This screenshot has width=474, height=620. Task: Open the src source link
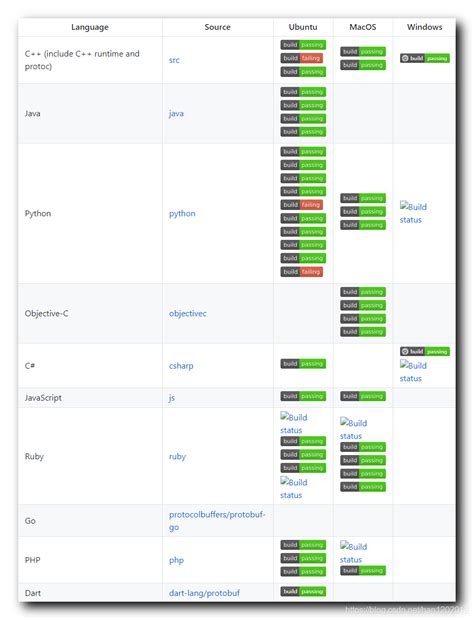[x=174, y=60]
